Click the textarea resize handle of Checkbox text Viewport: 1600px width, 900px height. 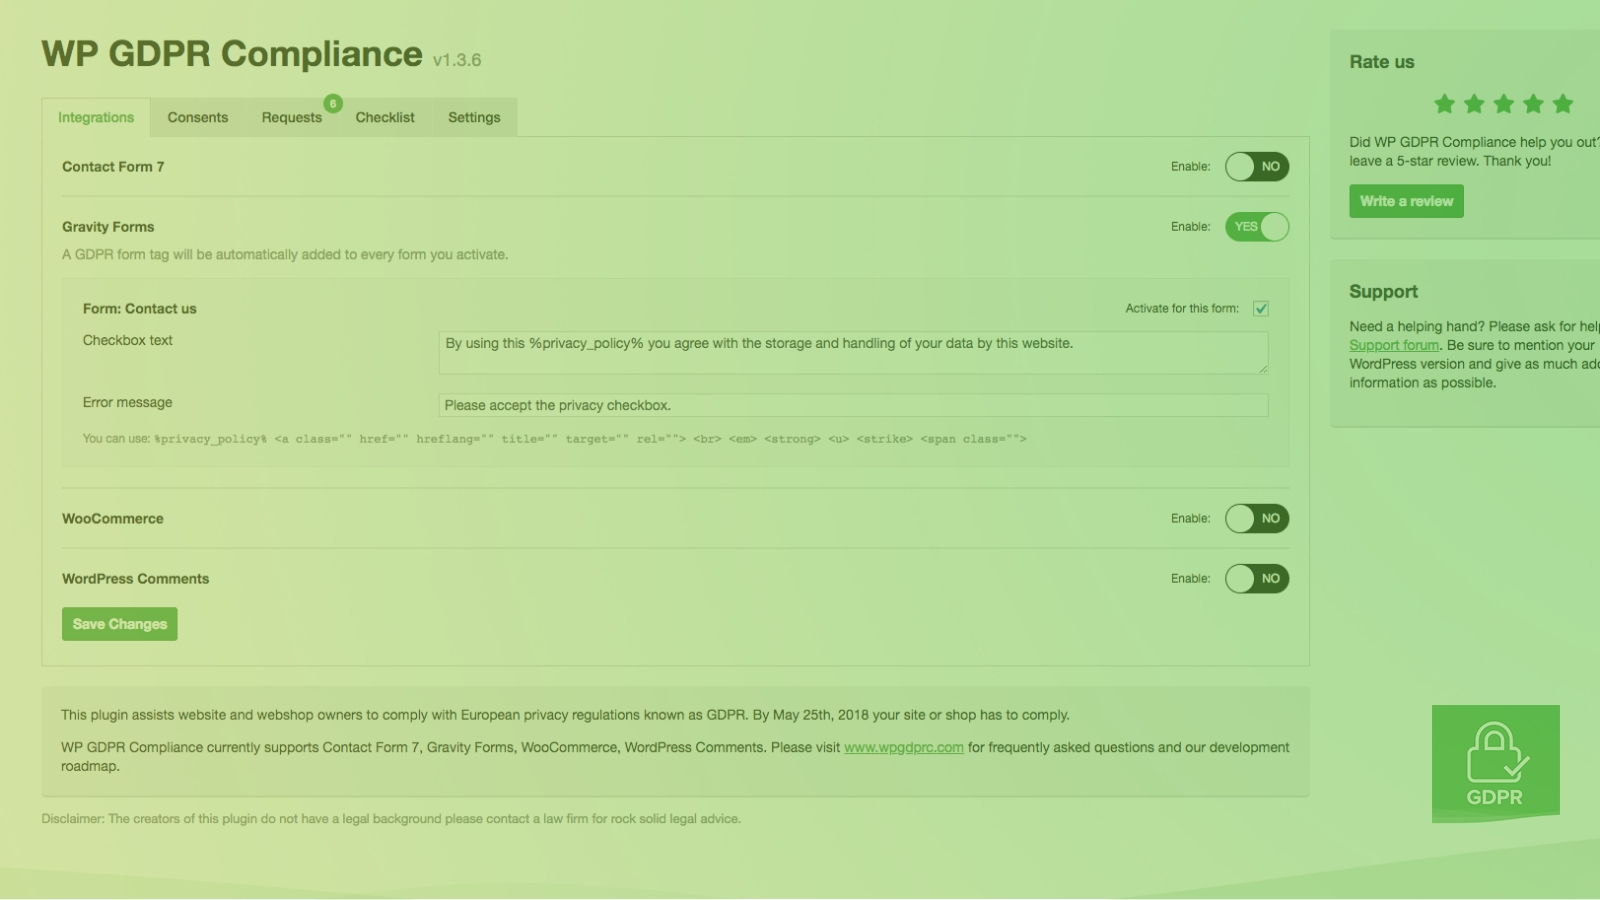tap(1263, 369)
